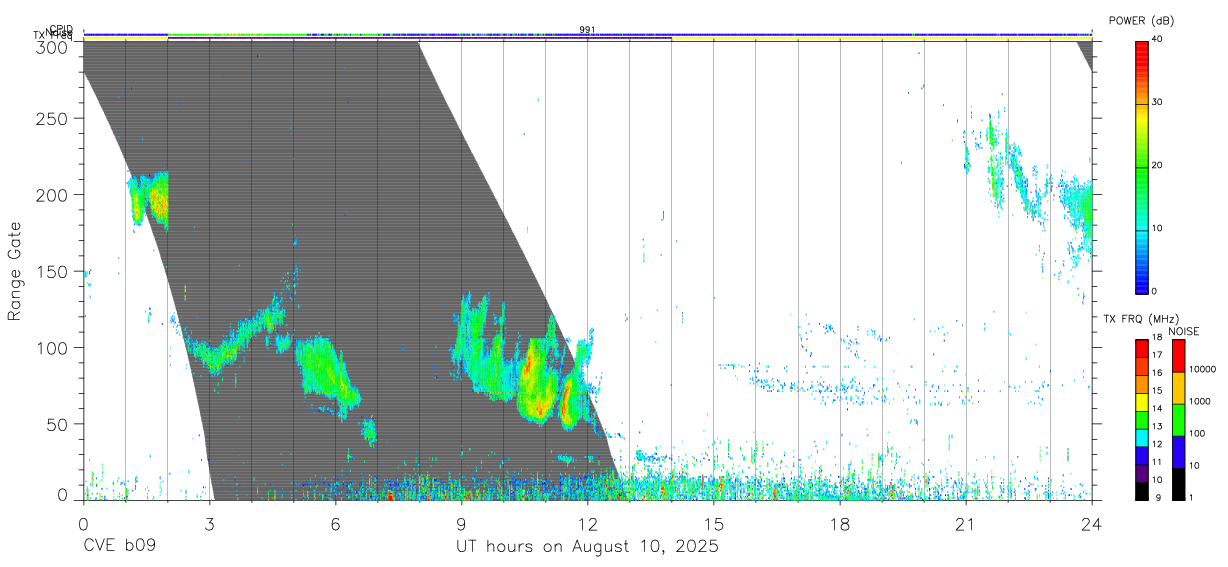Click the 12 hour tick label on time axis
Screen dimensions: 1228x567
(587, 525)
